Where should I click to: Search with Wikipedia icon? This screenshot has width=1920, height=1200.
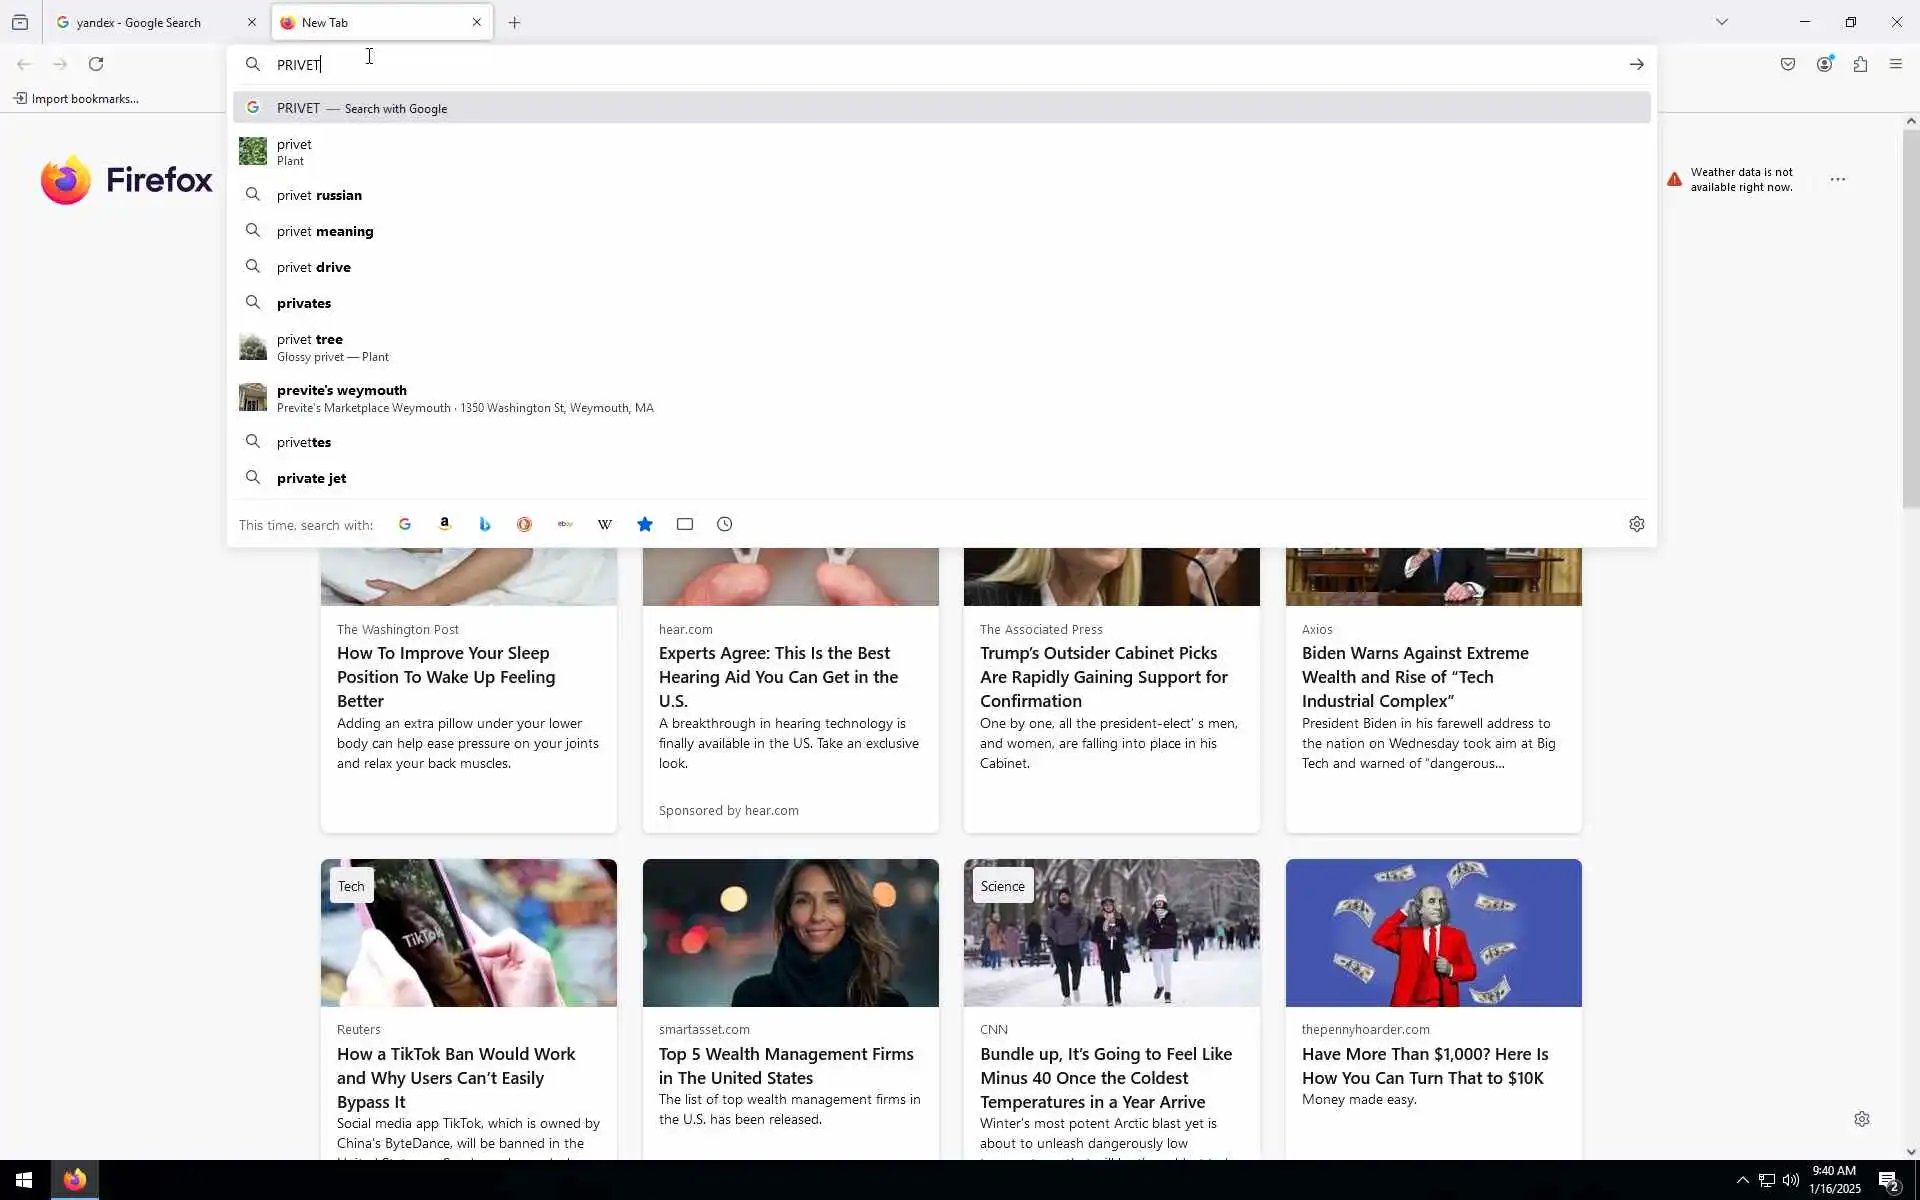(x=605, y=524)
